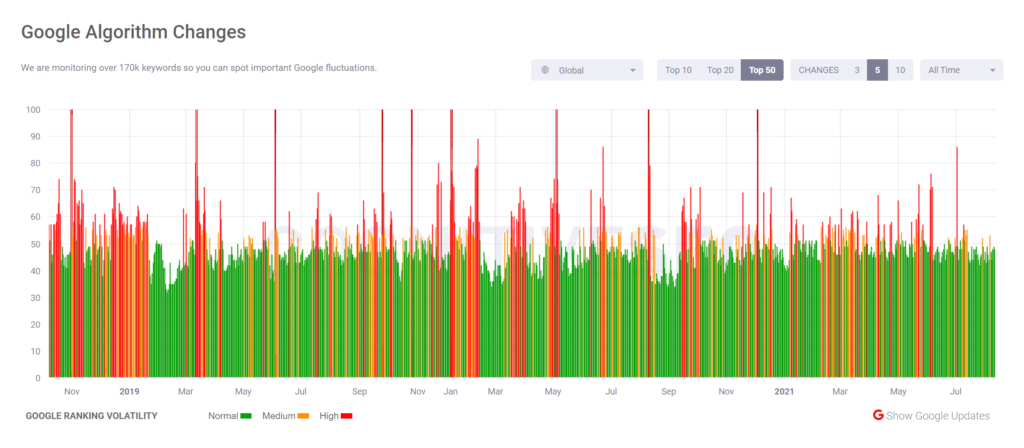Click the Normal legend label
This screenshot has width=1024, height=448.
(223, 416)
